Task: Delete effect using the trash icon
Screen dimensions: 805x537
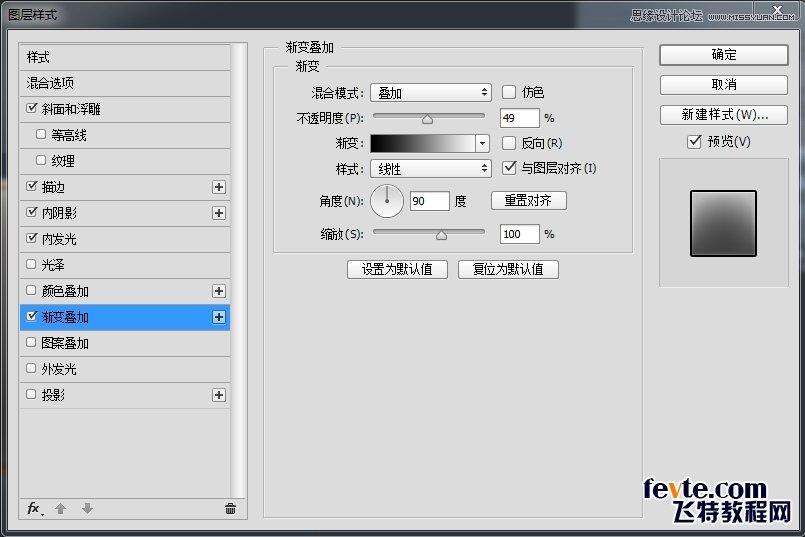Action: pos(230,509)
